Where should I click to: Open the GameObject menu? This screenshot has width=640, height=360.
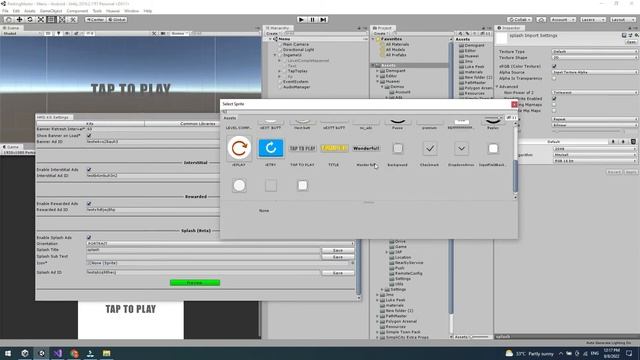(x=51, y=11)
